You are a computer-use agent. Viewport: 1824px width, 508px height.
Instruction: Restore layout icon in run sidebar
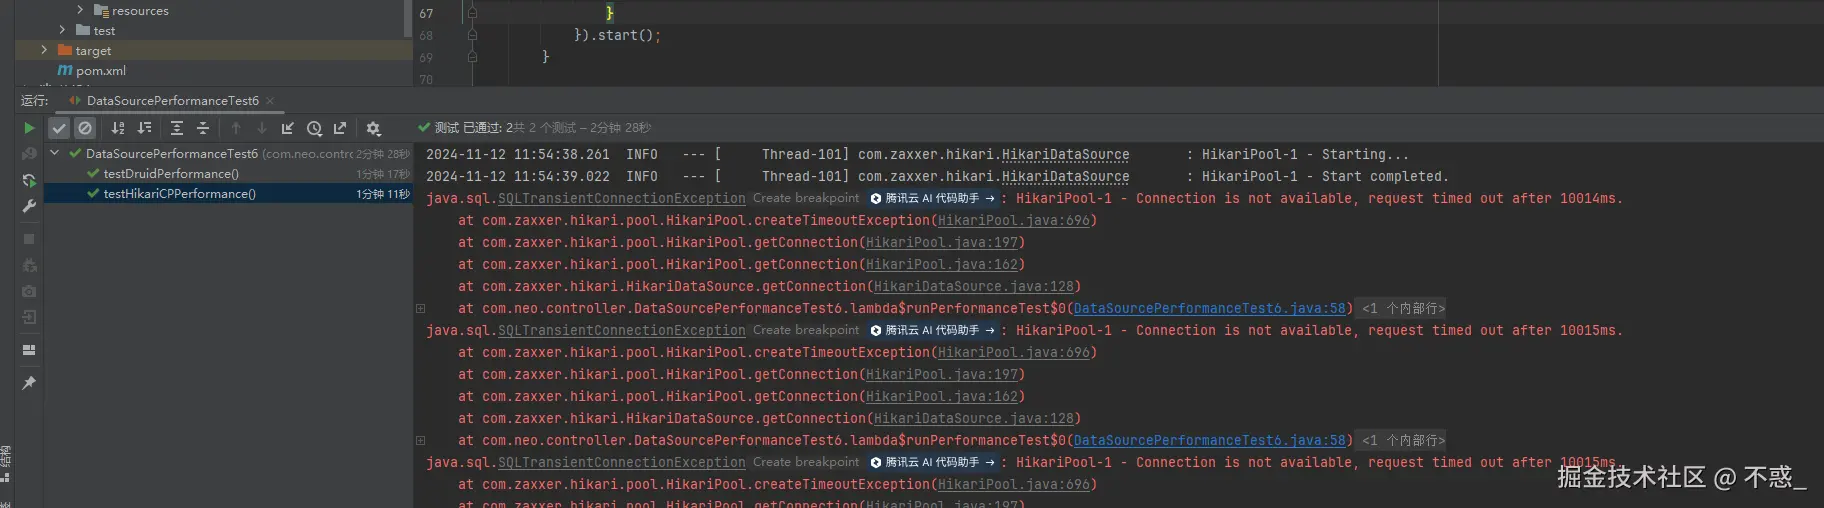29,350
